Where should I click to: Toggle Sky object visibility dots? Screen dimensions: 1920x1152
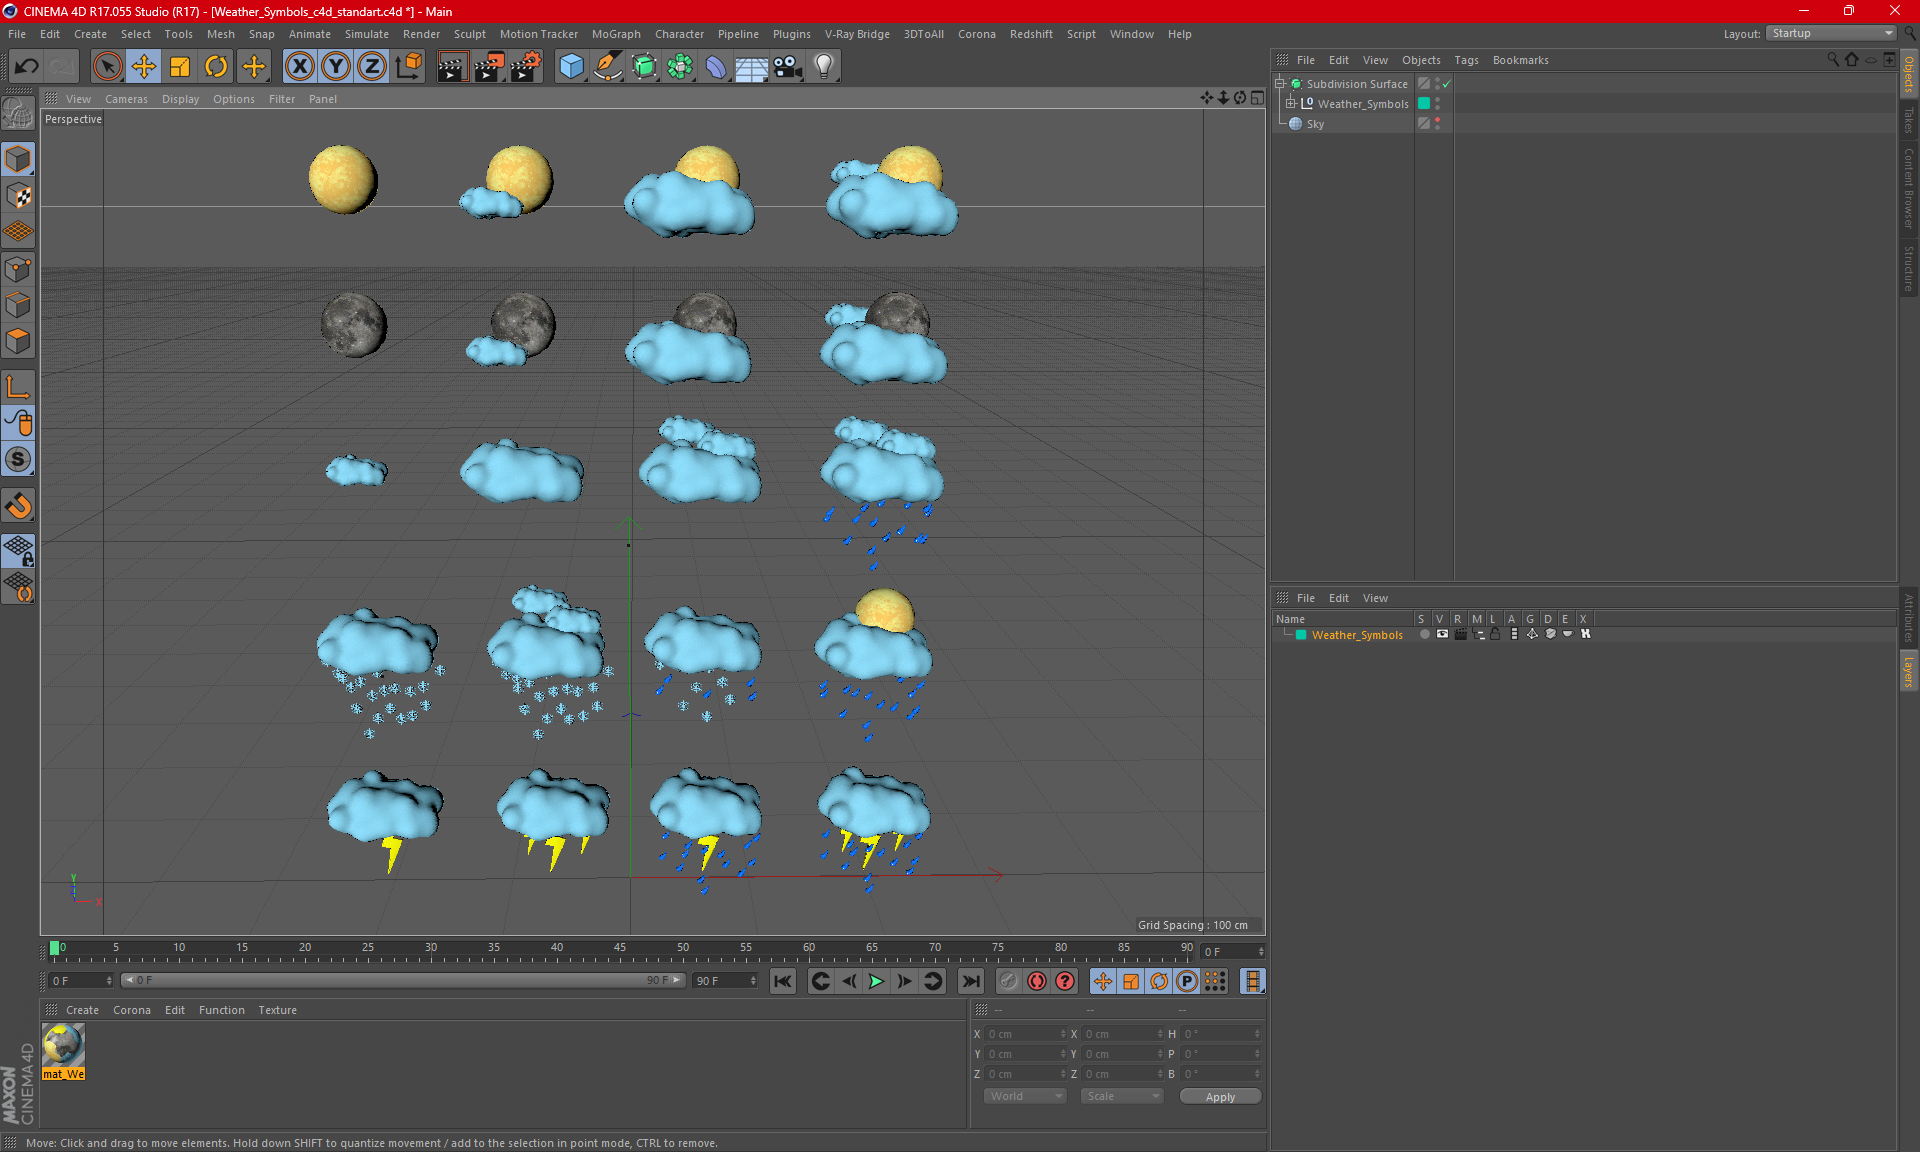(1437, 124)
